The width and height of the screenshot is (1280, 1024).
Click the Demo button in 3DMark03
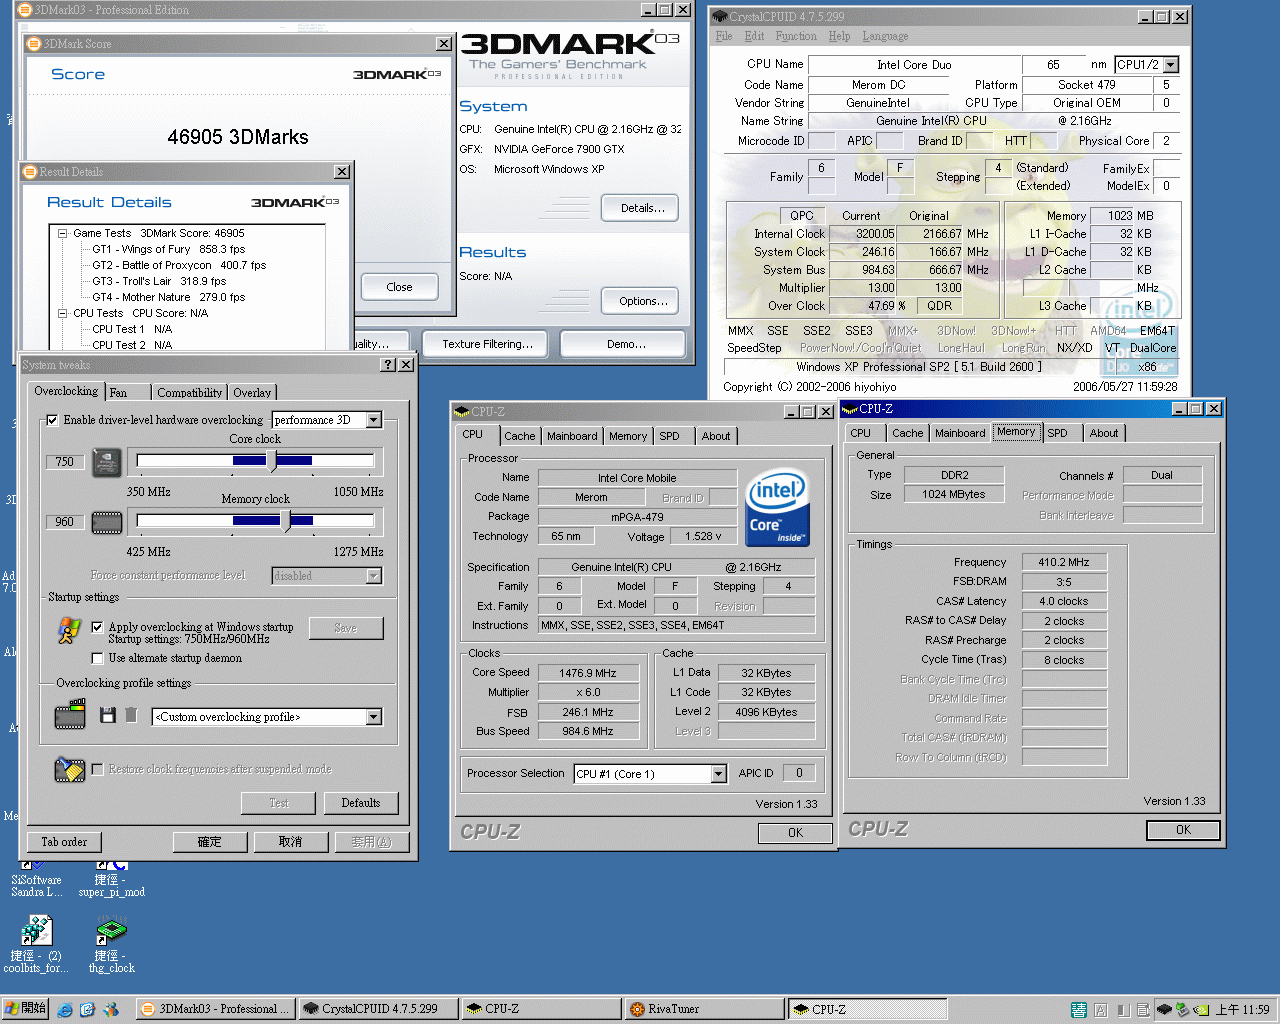pos(624,344)
